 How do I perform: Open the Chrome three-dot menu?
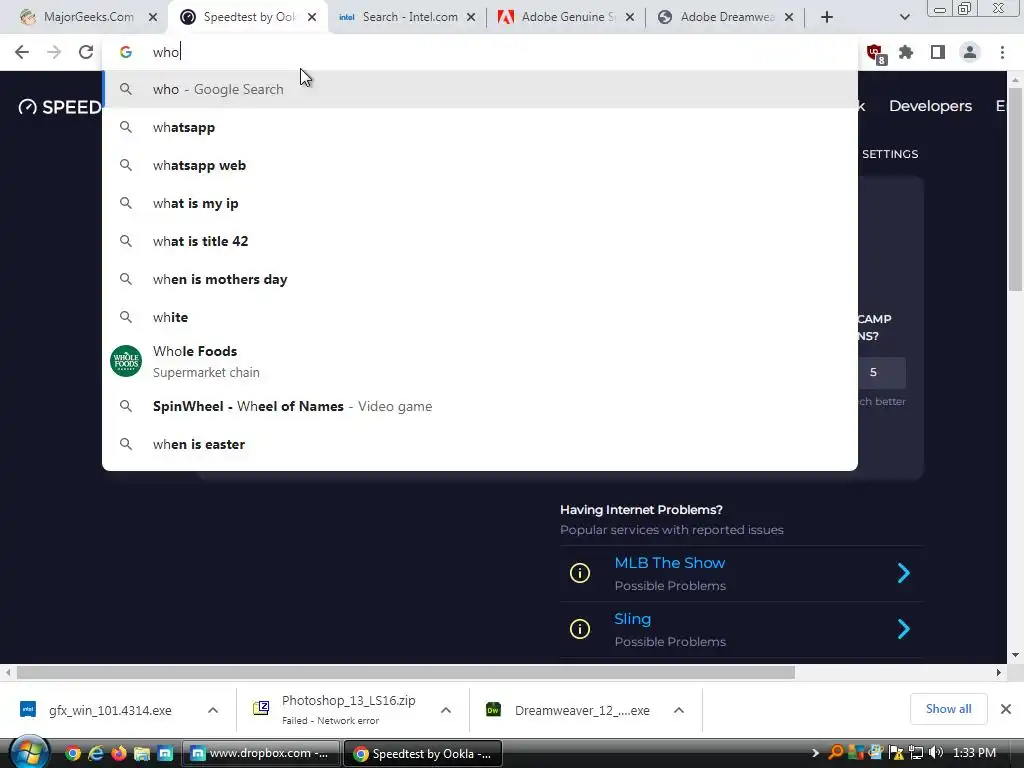click(1002, 52)
